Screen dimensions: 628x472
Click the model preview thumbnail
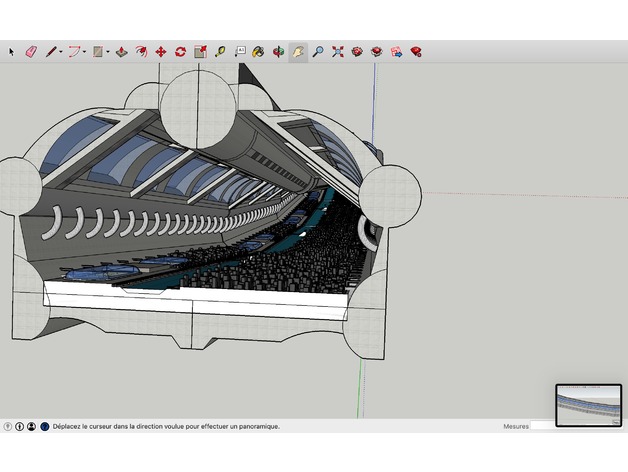click(588, 405)
